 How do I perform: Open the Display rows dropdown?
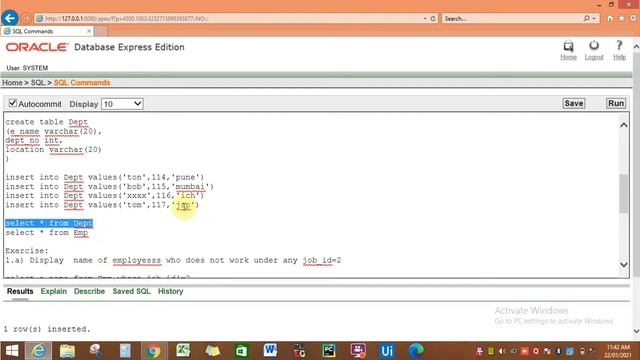[122, 104]
